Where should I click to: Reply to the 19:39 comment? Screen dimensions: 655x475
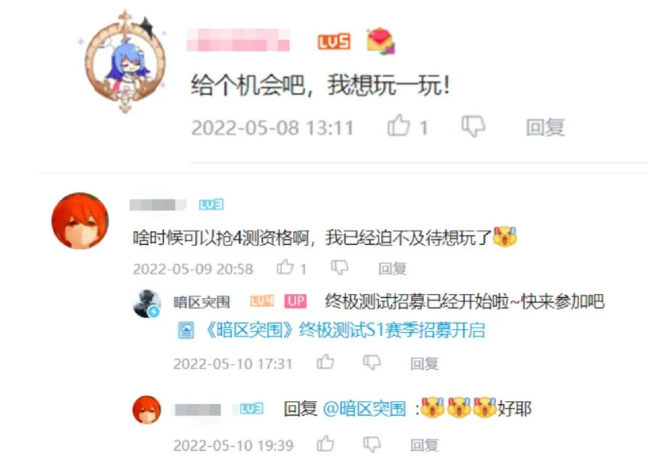(x=424, y=445)
